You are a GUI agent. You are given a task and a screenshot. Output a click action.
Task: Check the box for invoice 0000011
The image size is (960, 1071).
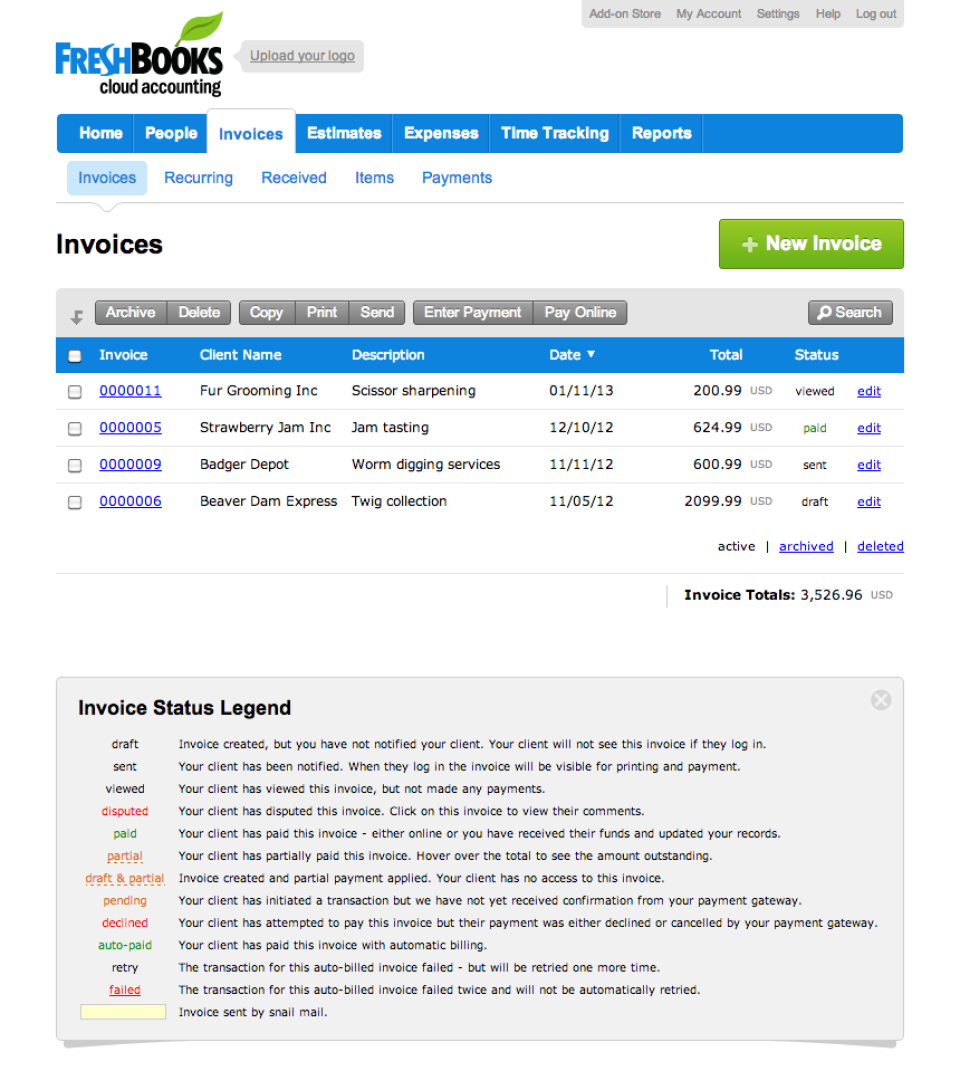(x=75, y=392)
